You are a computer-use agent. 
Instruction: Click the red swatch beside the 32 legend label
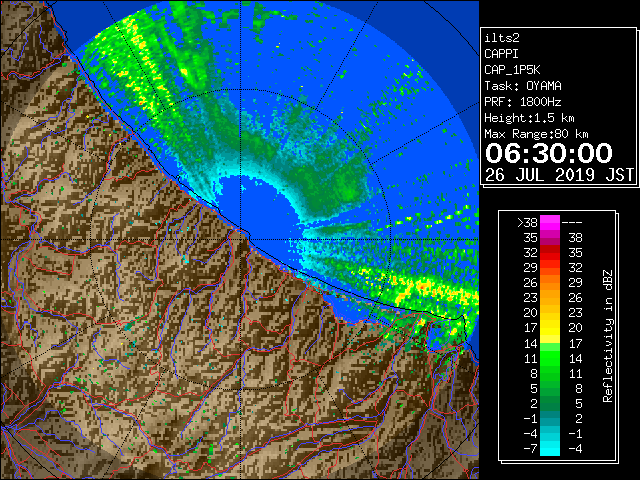[x=550, y=253]
